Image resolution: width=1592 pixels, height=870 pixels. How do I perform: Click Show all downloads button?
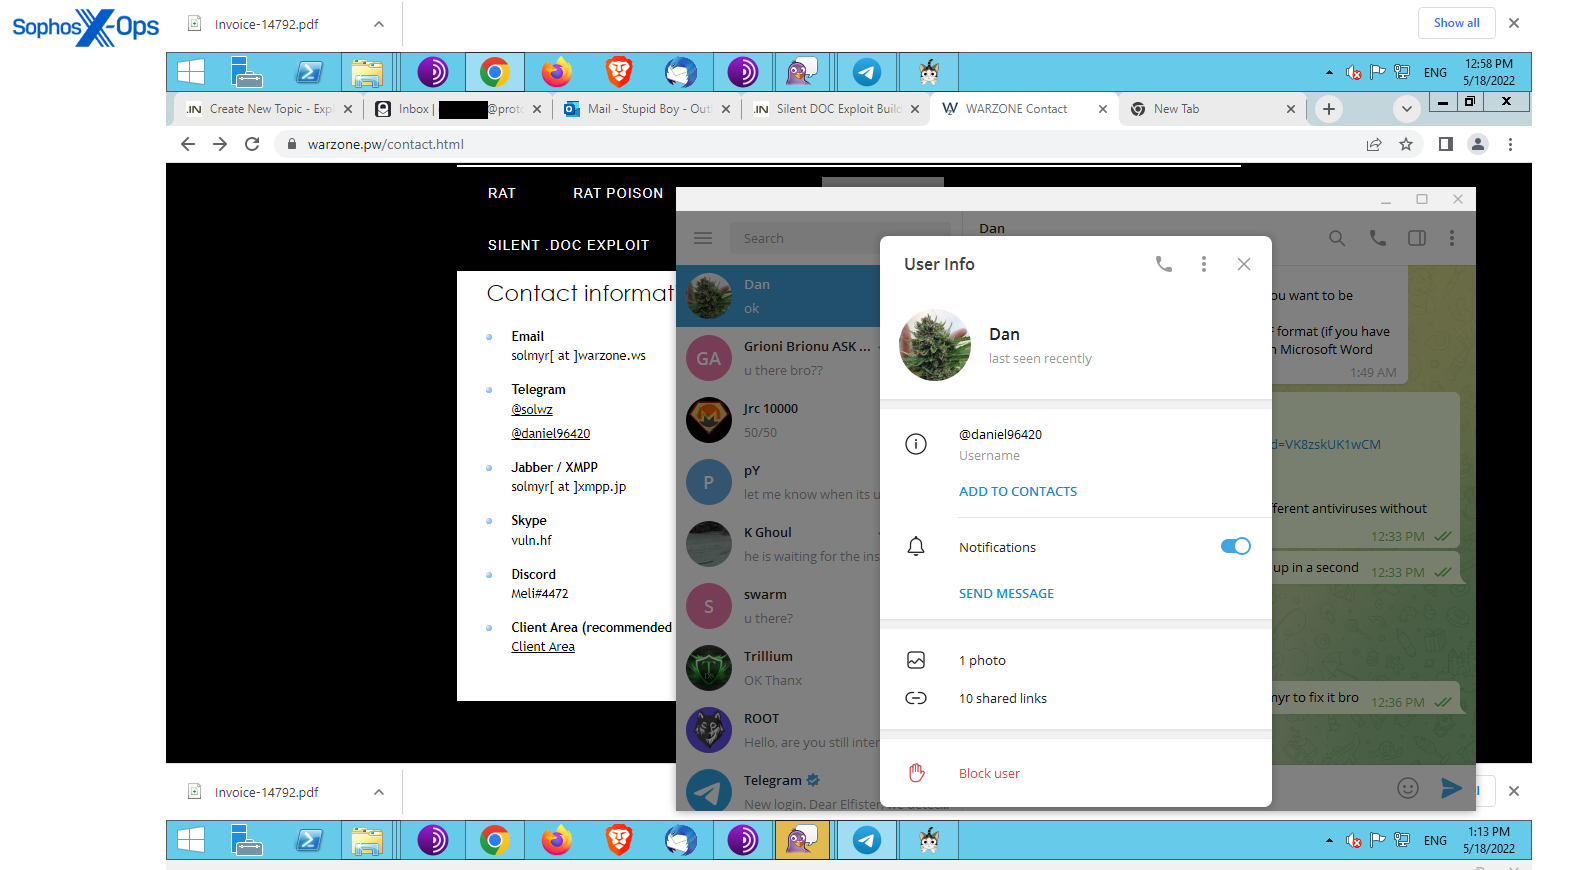pos(1457,23)
